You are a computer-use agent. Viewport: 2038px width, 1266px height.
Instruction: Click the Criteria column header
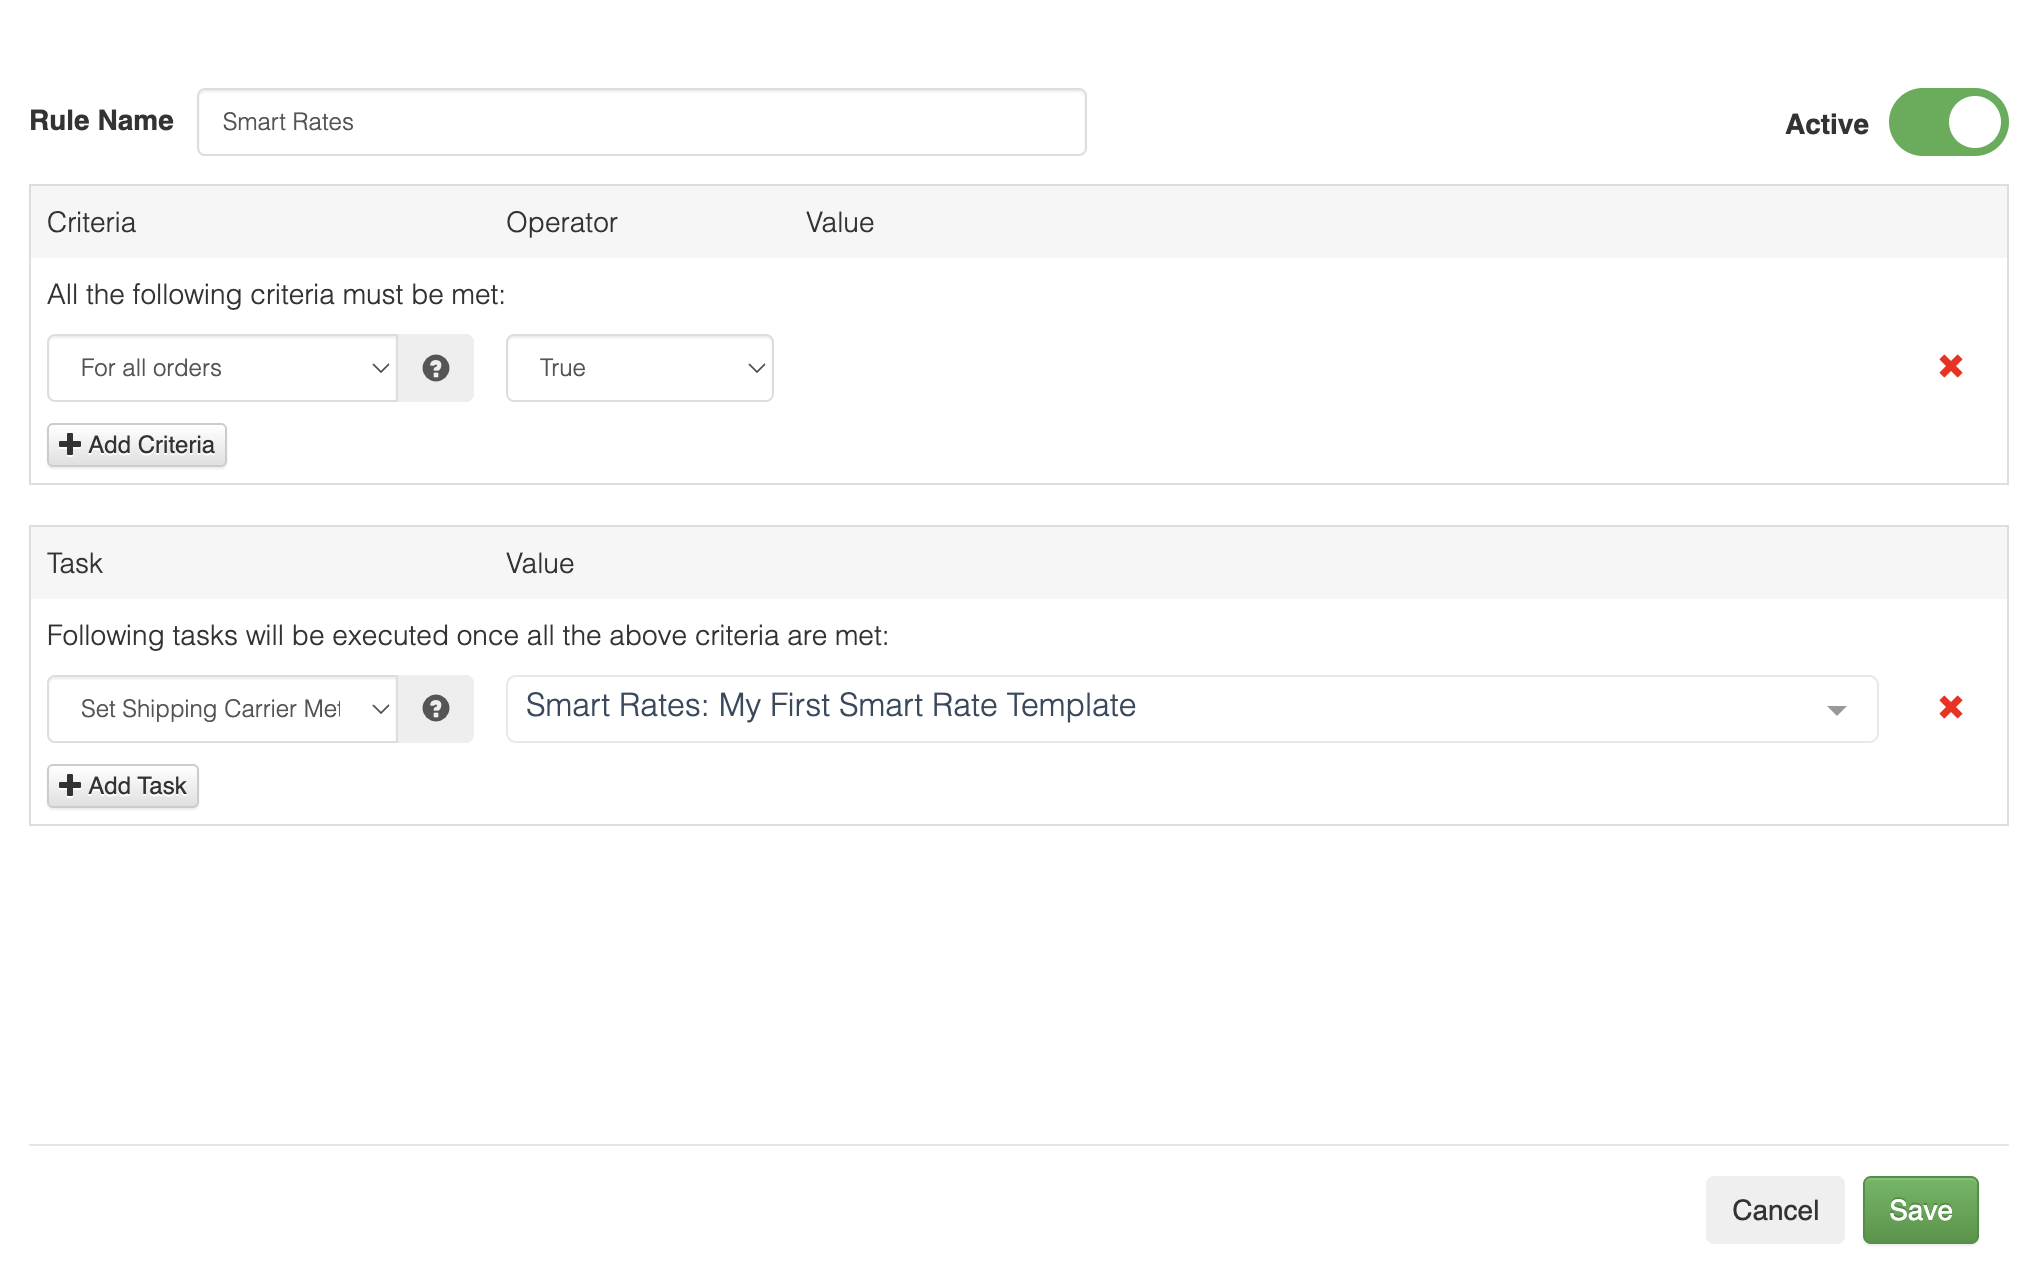(x=91, y=222)
